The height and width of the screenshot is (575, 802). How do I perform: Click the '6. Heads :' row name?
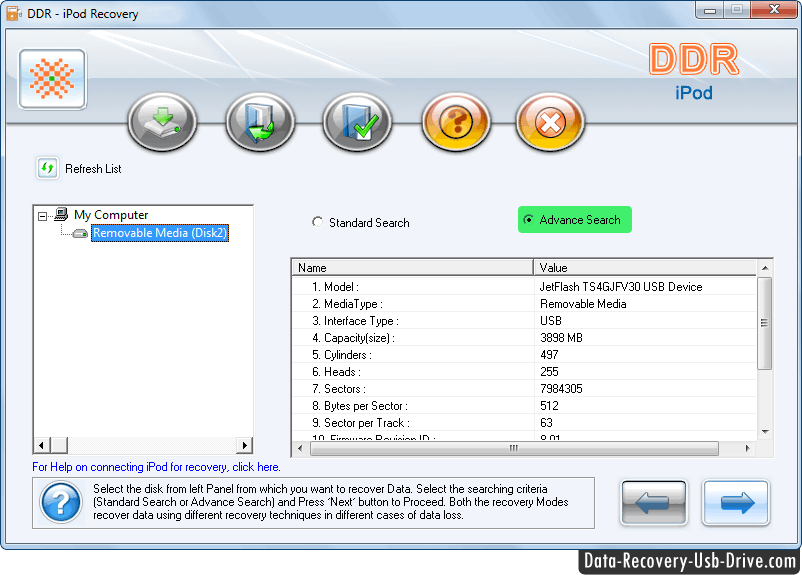click(336, 371)
